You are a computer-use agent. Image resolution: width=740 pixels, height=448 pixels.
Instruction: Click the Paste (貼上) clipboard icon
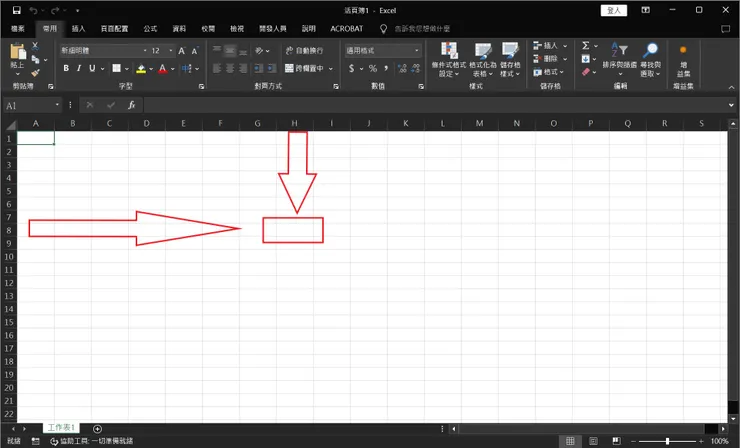17,51
